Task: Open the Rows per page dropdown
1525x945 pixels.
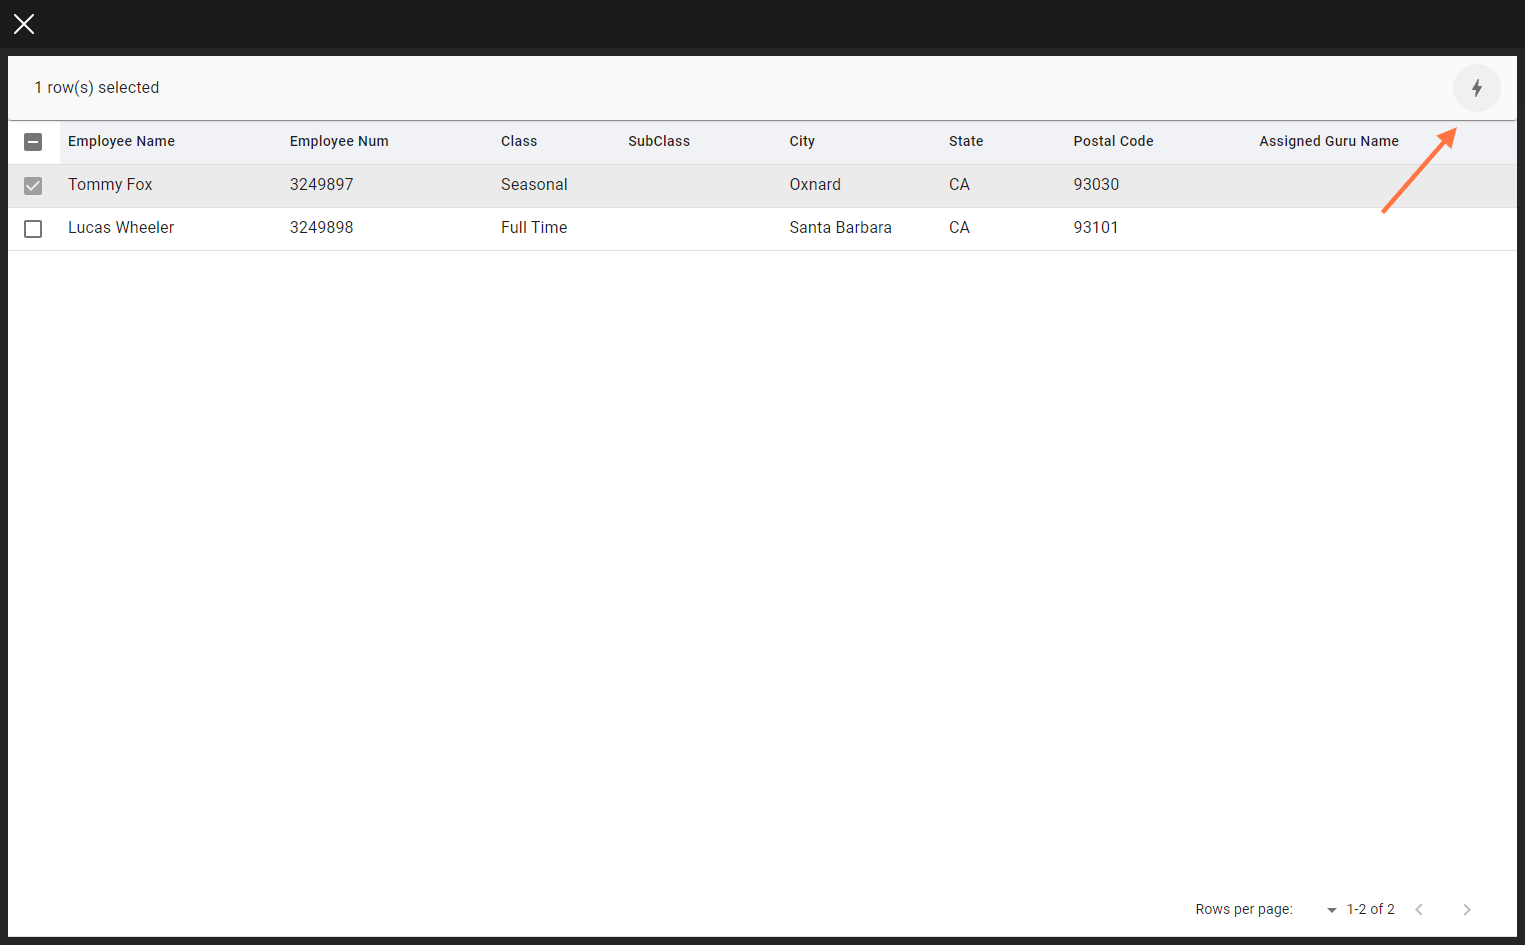Action: (1331, 909)
